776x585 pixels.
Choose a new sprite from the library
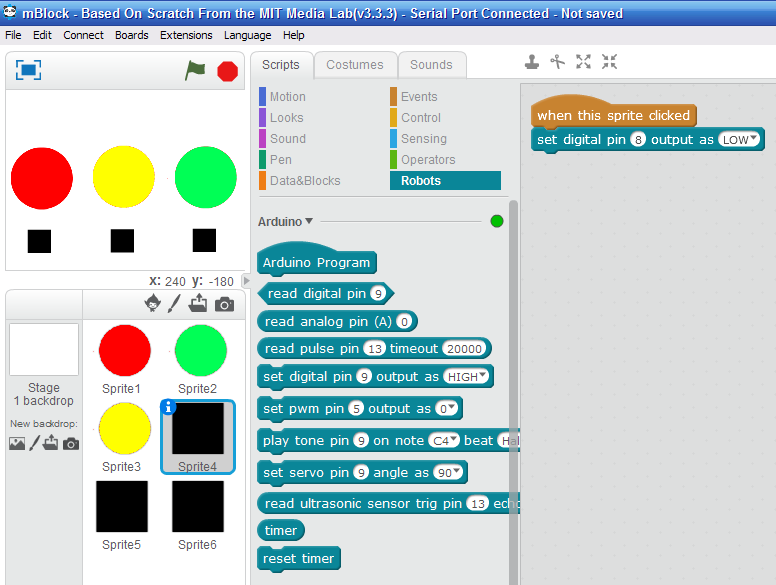click(x=153, y=303)
